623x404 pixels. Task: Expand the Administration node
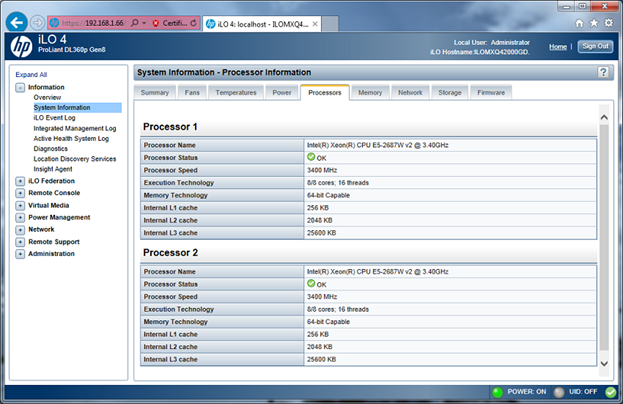(x=20, y=254)
